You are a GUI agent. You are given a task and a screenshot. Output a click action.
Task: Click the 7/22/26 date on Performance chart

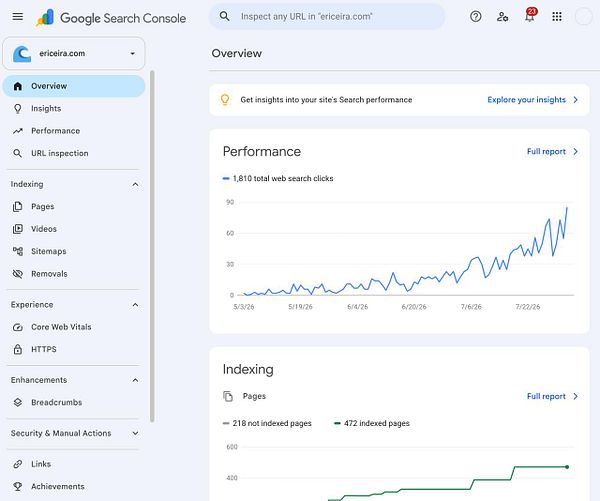click(x=528, y=307)
